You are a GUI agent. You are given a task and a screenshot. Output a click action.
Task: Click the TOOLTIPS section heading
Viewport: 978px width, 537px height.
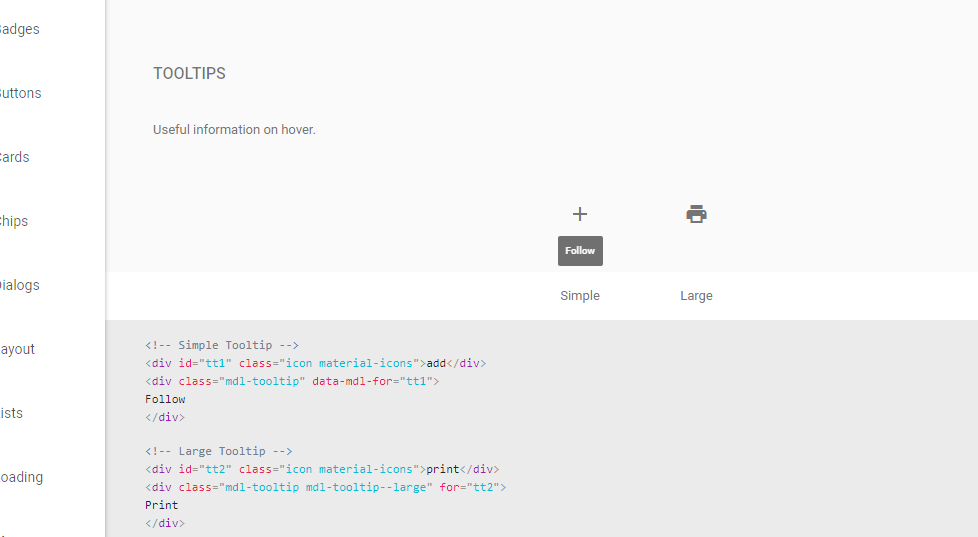(189, 74)
